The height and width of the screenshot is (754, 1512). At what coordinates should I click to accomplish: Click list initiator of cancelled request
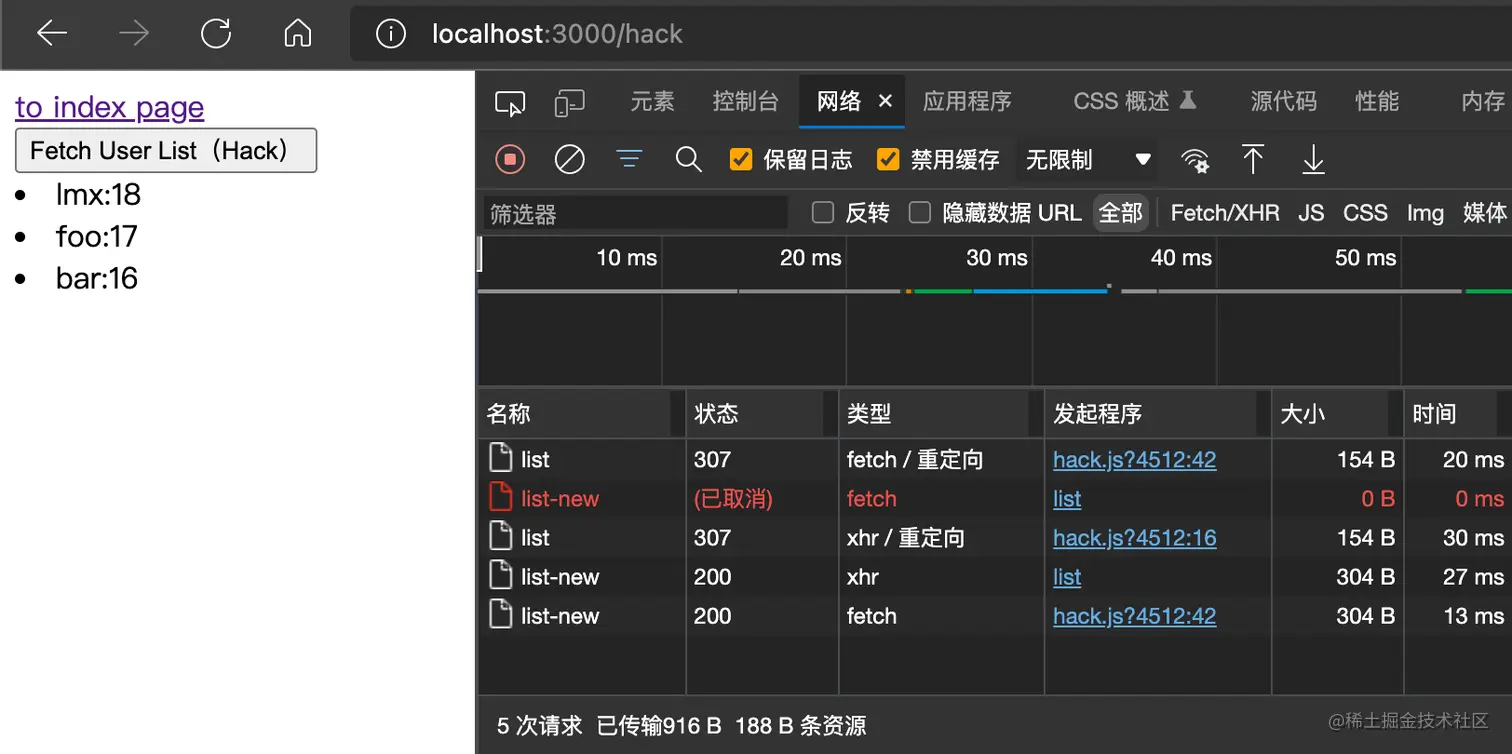coord(1067,499)
